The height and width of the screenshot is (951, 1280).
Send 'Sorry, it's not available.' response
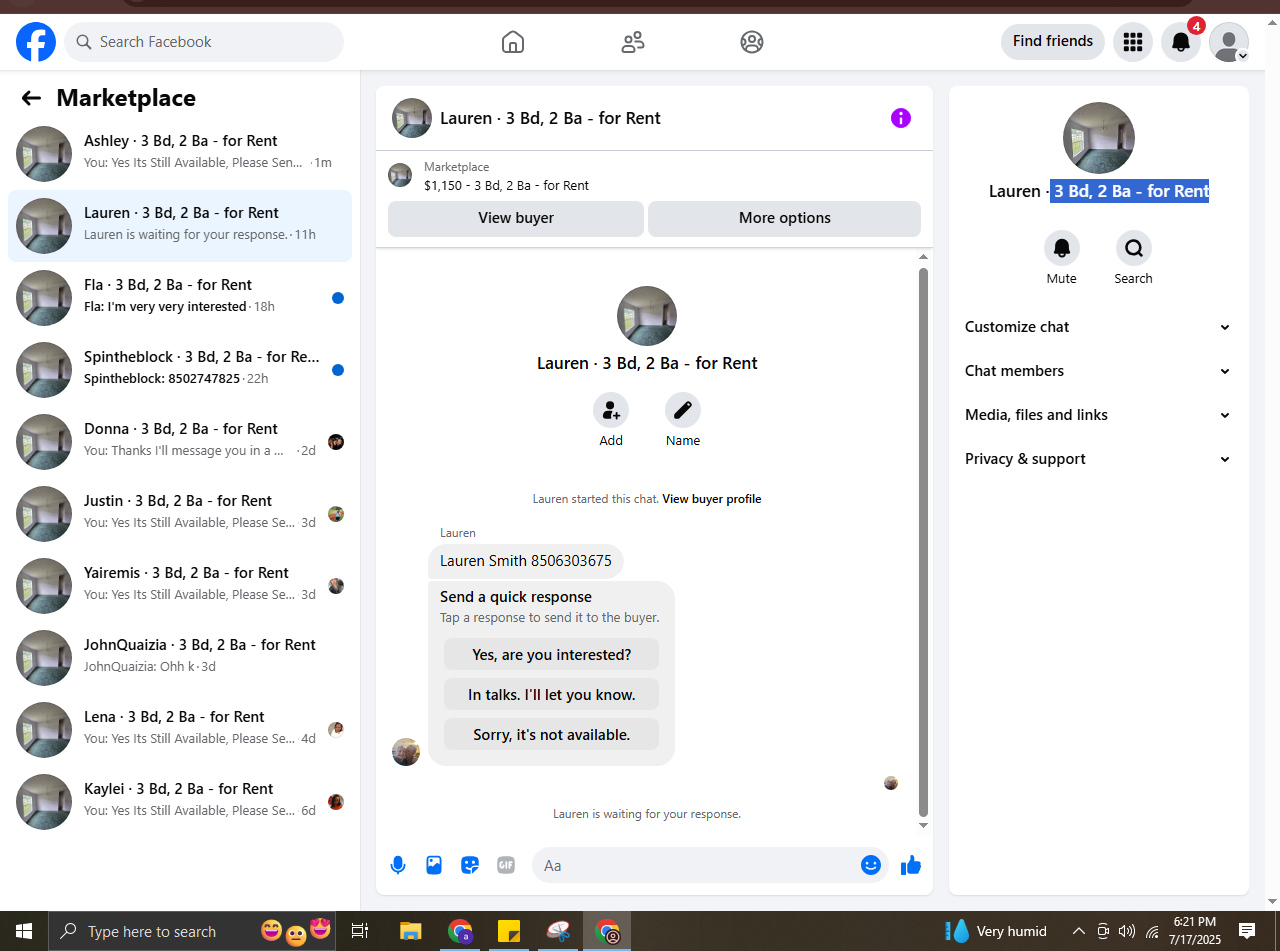[x=551, y=735]
